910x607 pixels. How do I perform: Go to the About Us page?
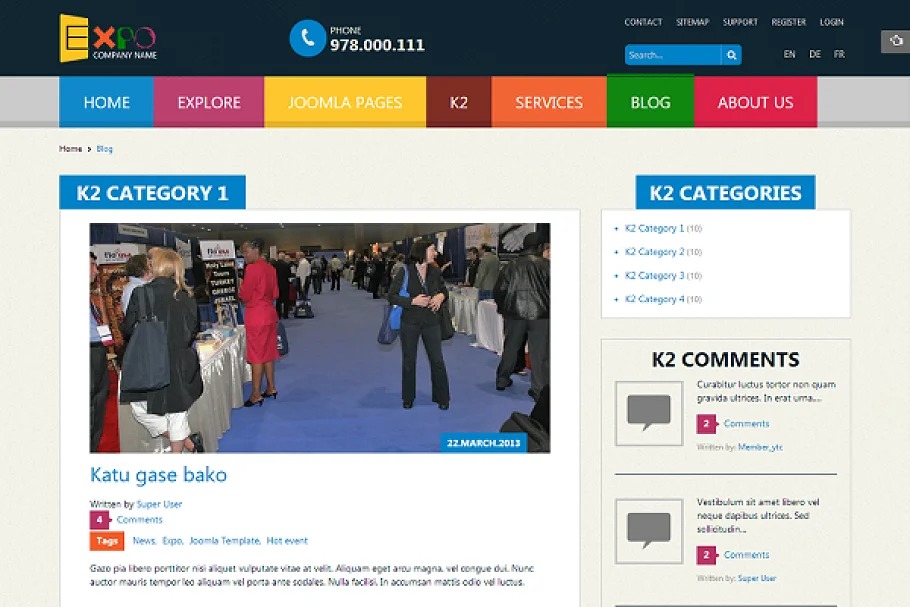coord(755,102)
